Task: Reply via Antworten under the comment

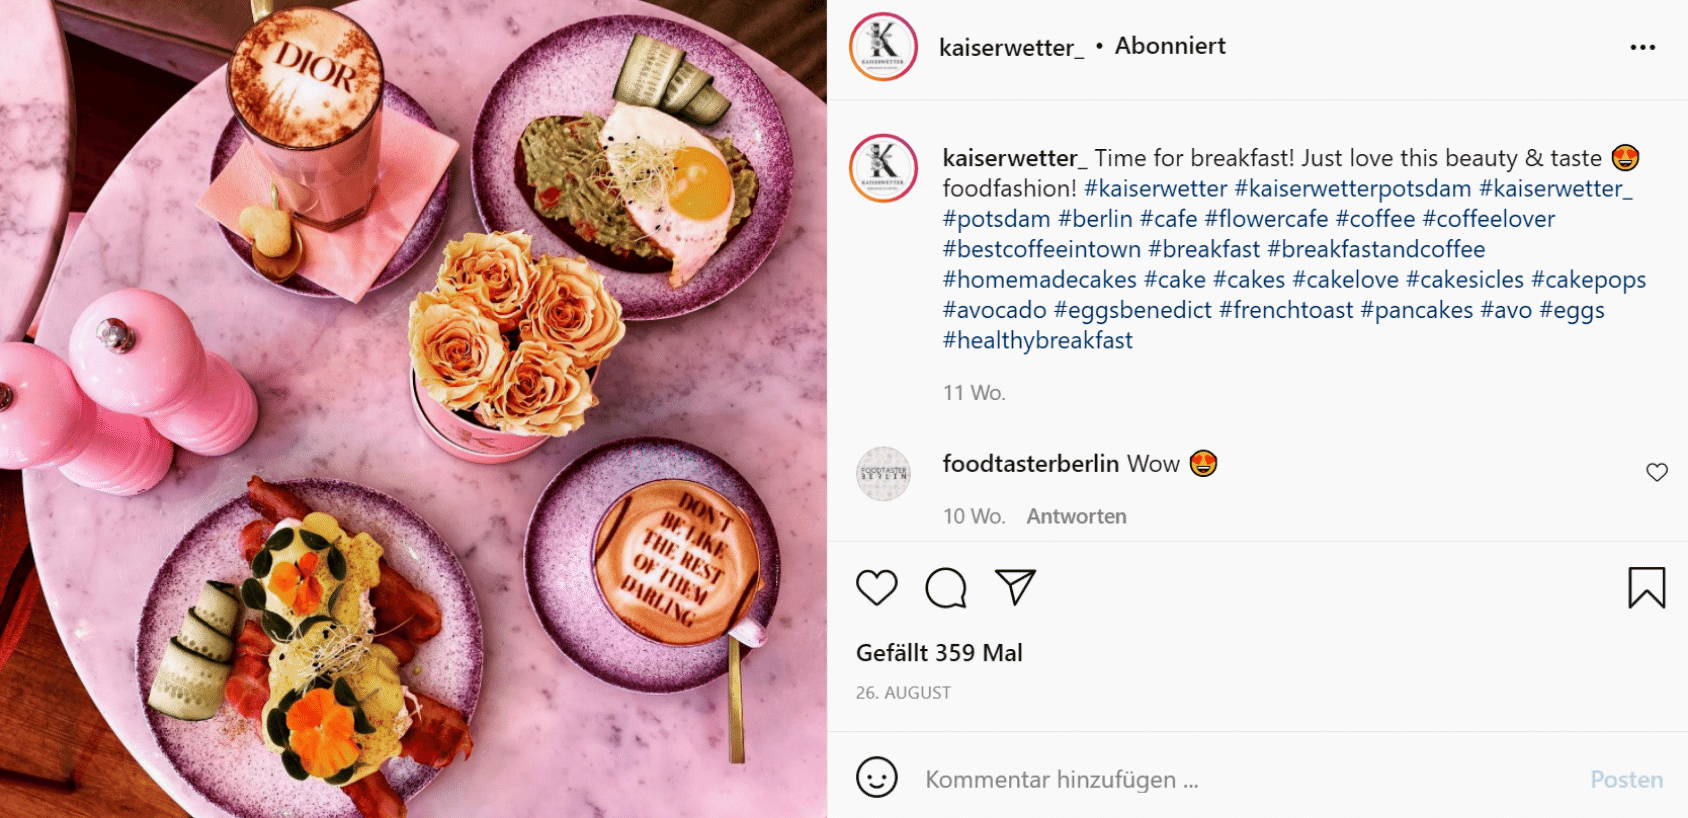Action: (x=1076, y=516)
